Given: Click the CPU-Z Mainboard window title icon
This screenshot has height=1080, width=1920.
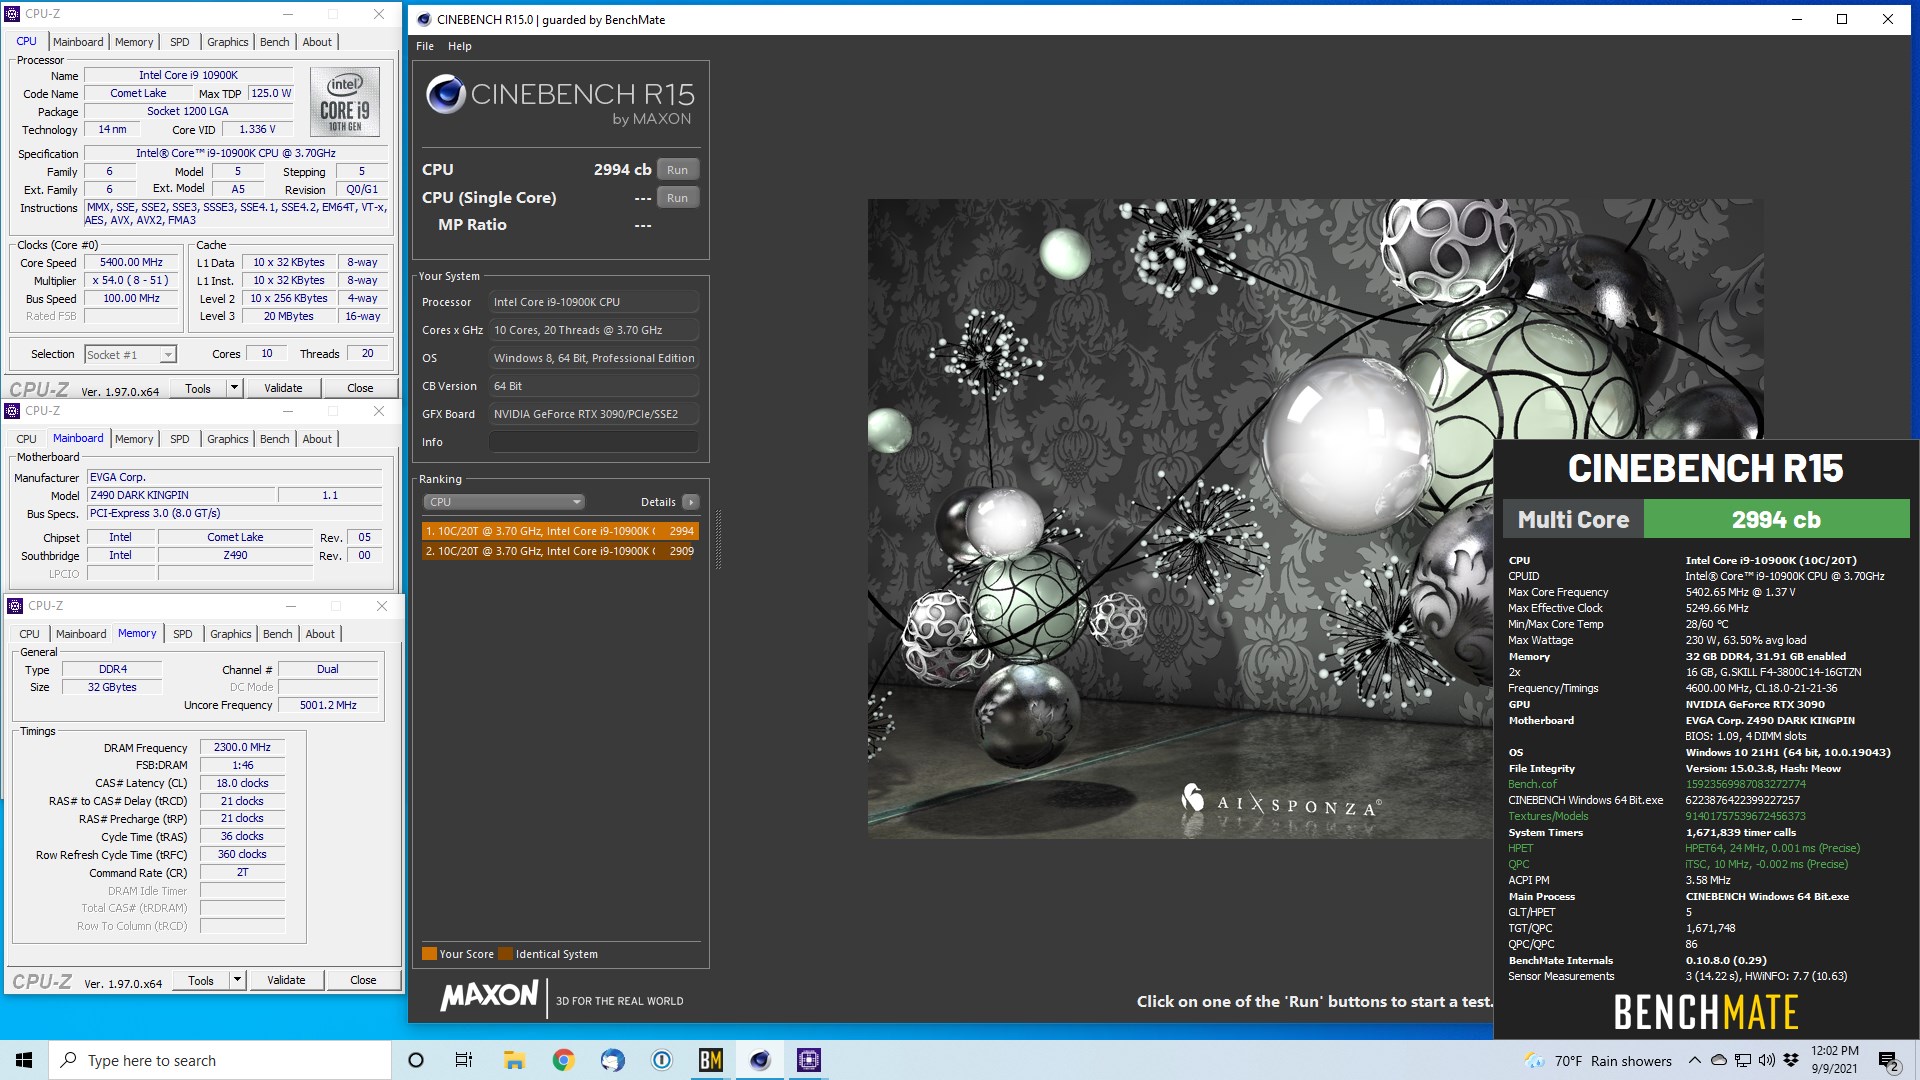Looking at the screenshot, I should [x=12, y=411].
